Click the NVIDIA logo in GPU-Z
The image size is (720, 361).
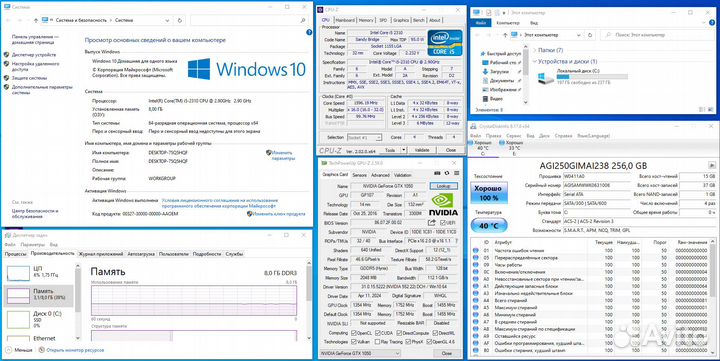coord(443,204)
